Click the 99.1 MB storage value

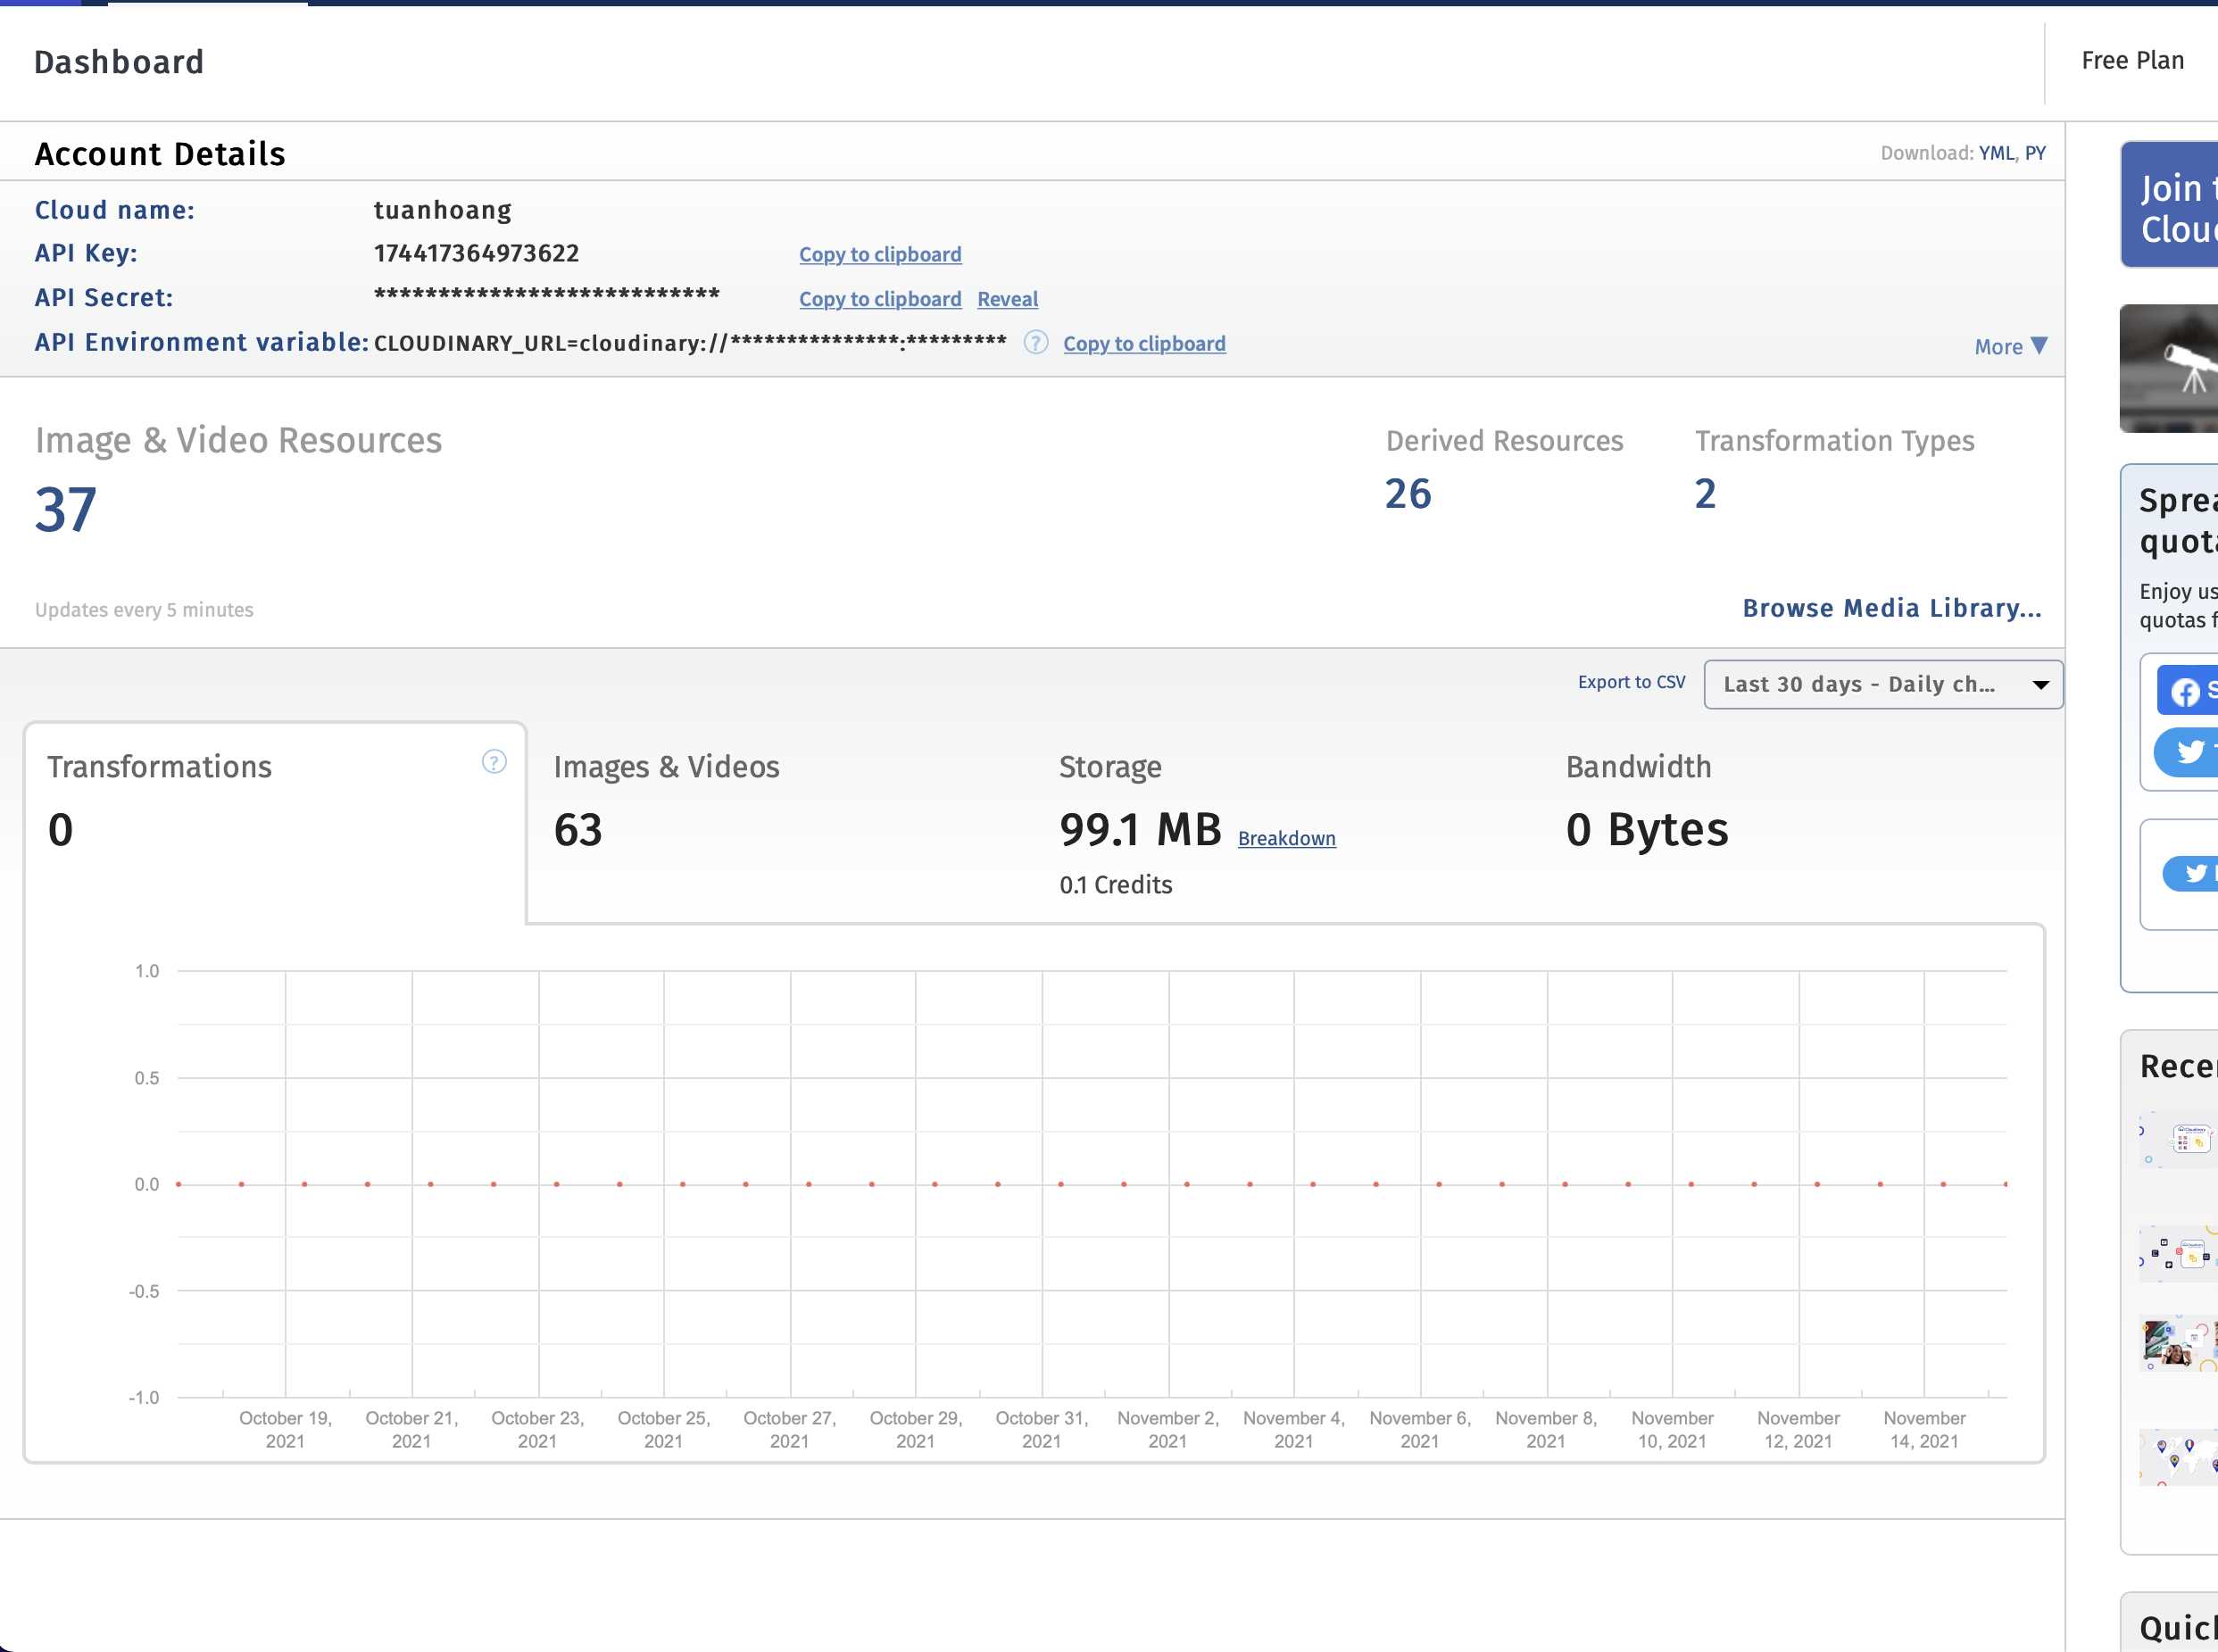click(1141, 830)
